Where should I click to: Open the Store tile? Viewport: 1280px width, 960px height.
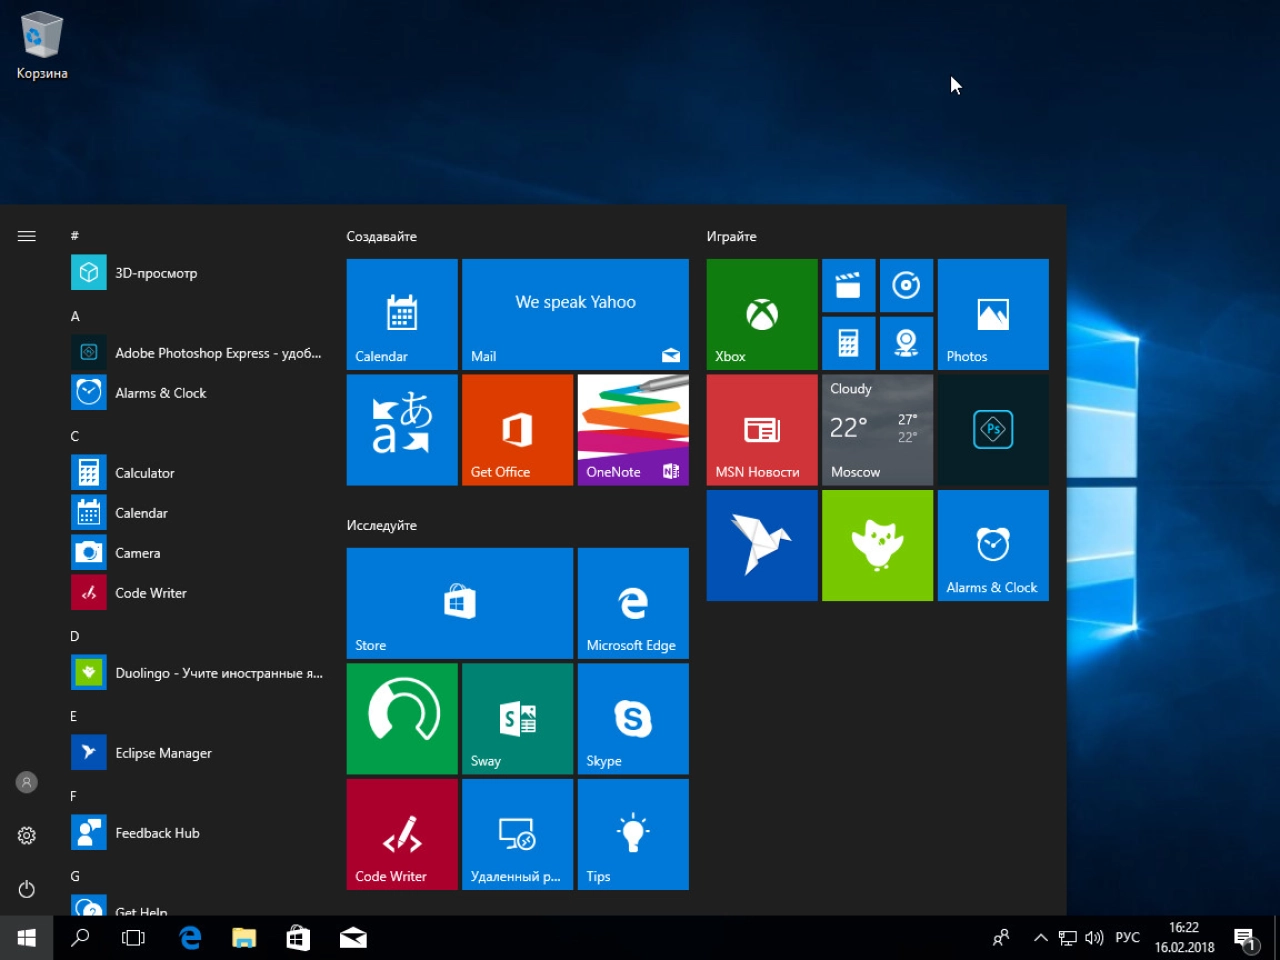coord(460,603)
